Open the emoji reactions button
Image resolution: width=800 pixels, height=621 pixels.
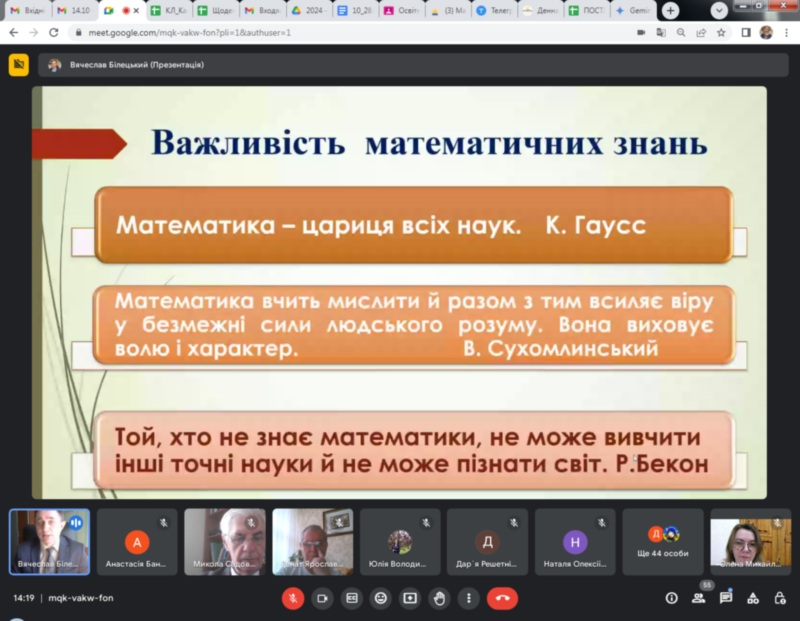380,598
